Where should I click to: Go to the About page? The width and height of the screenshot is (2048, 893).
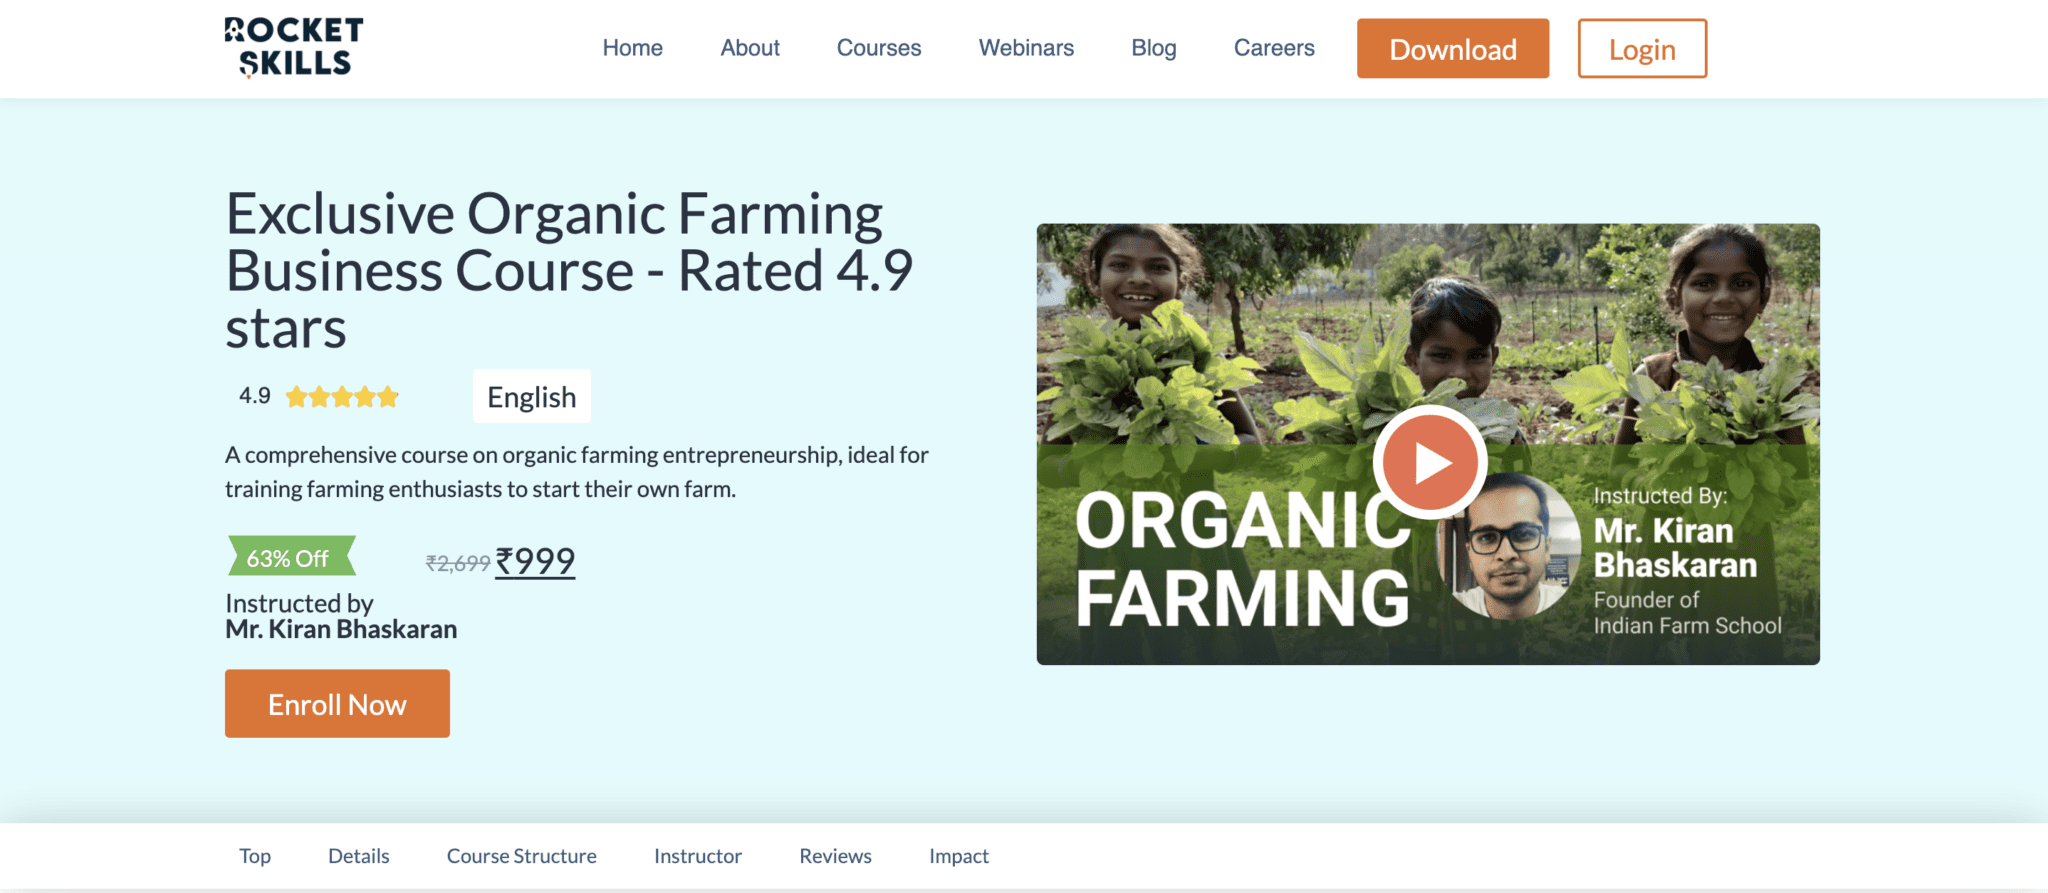[x=750, y=48]
